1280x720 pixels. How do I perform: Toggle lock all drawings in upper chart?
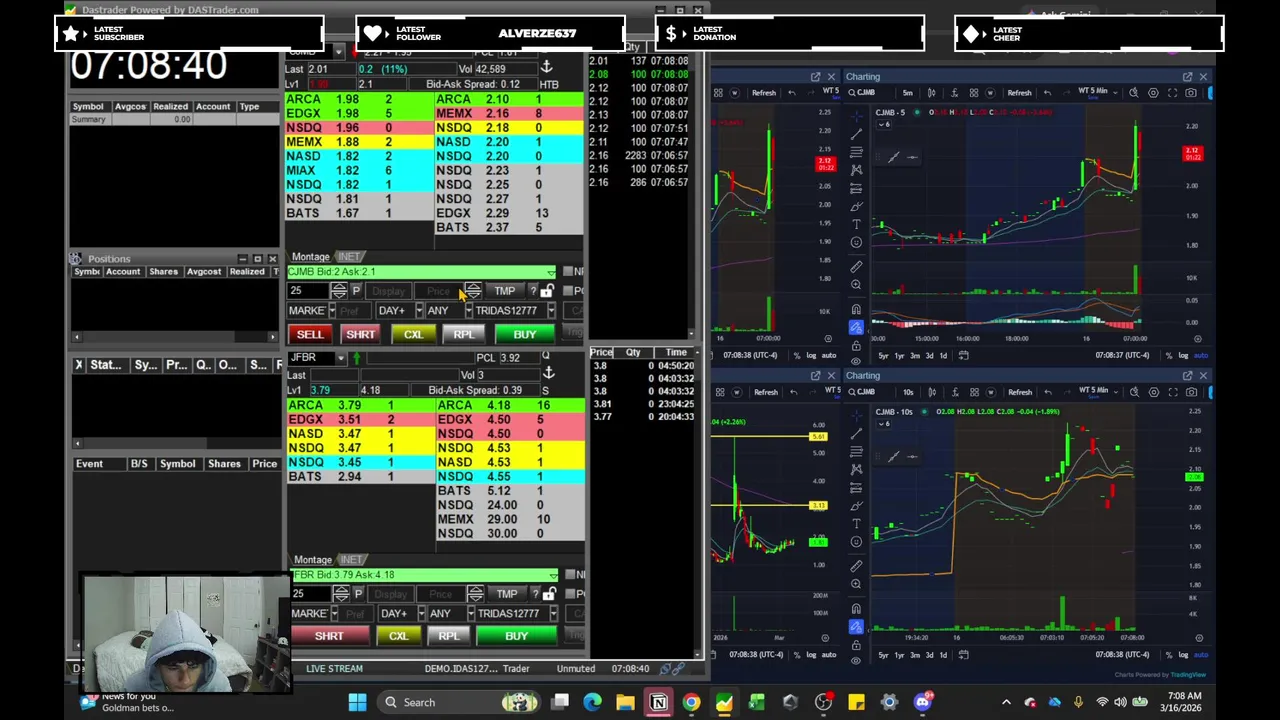click(x=856, y=346)
